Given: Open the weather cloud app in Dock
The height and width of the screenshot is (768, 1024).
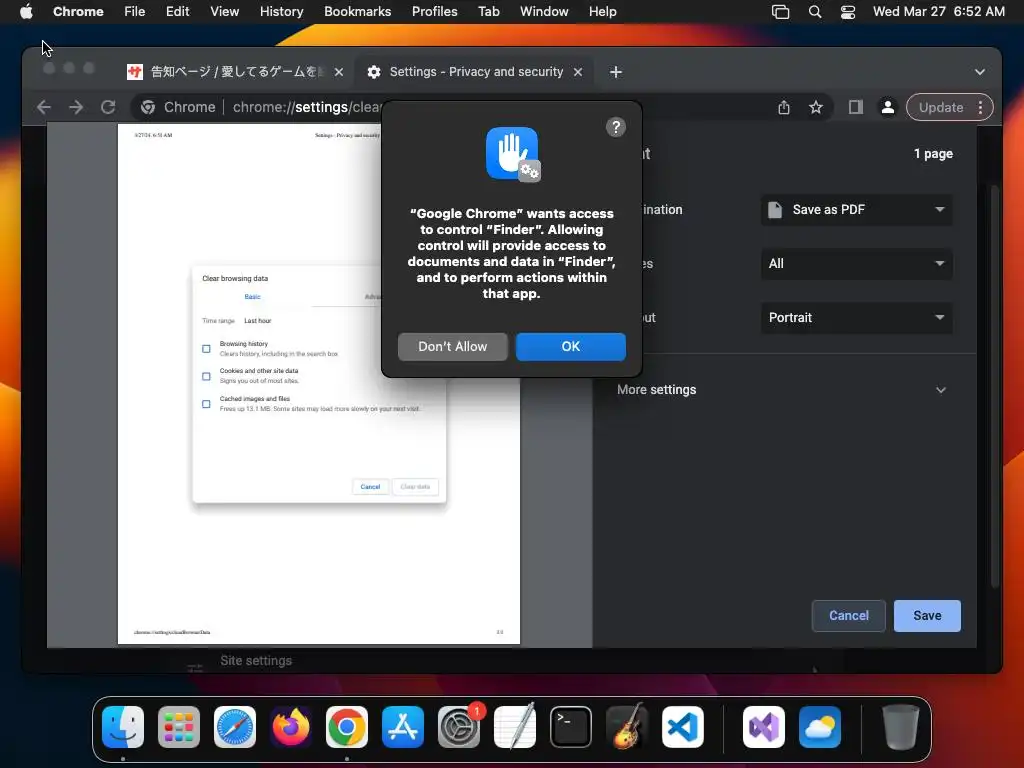Looking at the screenshot, I should pyautogui.click(x=820, y=727).
